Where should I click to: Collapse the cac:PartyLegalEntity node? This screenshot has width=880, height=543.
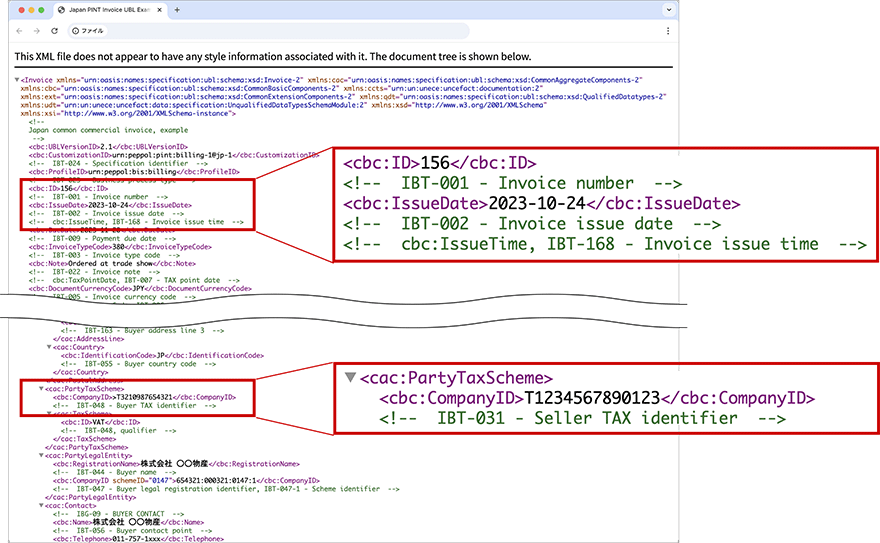coord(40,455)
